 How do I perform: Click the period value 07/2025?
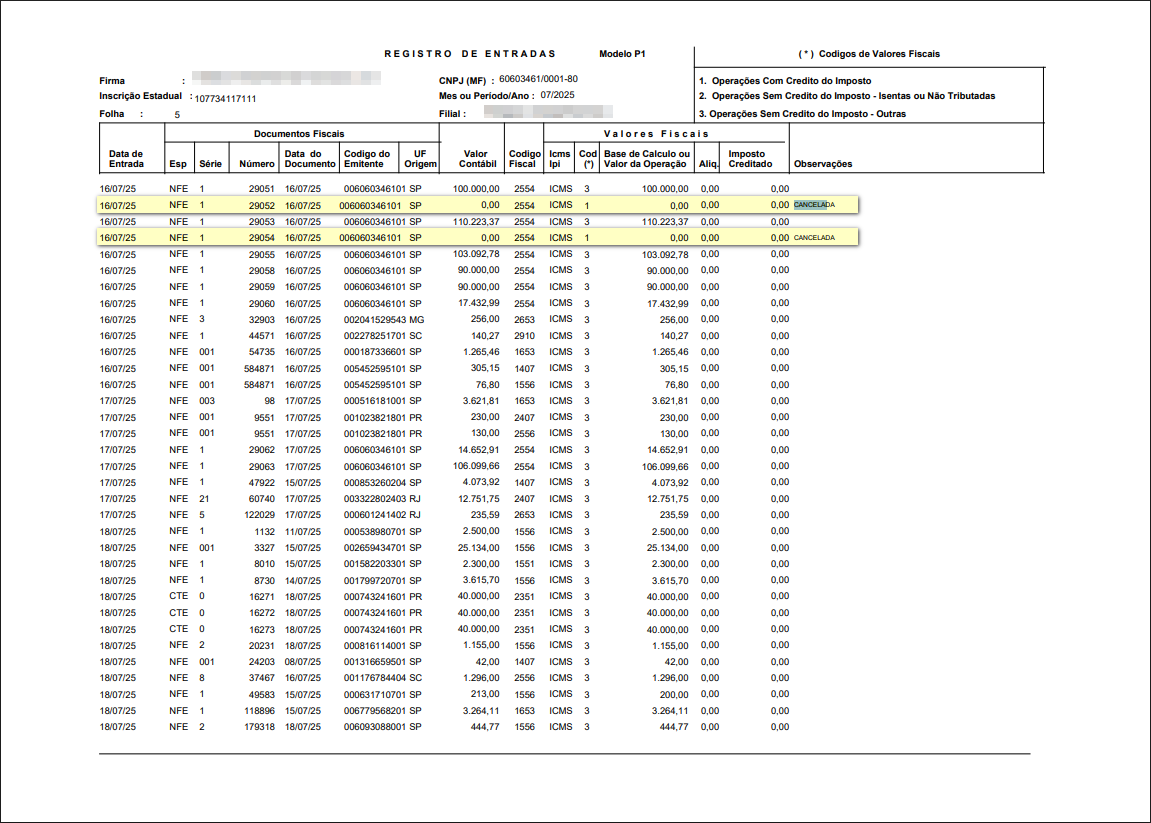click(x=560, y=95)
